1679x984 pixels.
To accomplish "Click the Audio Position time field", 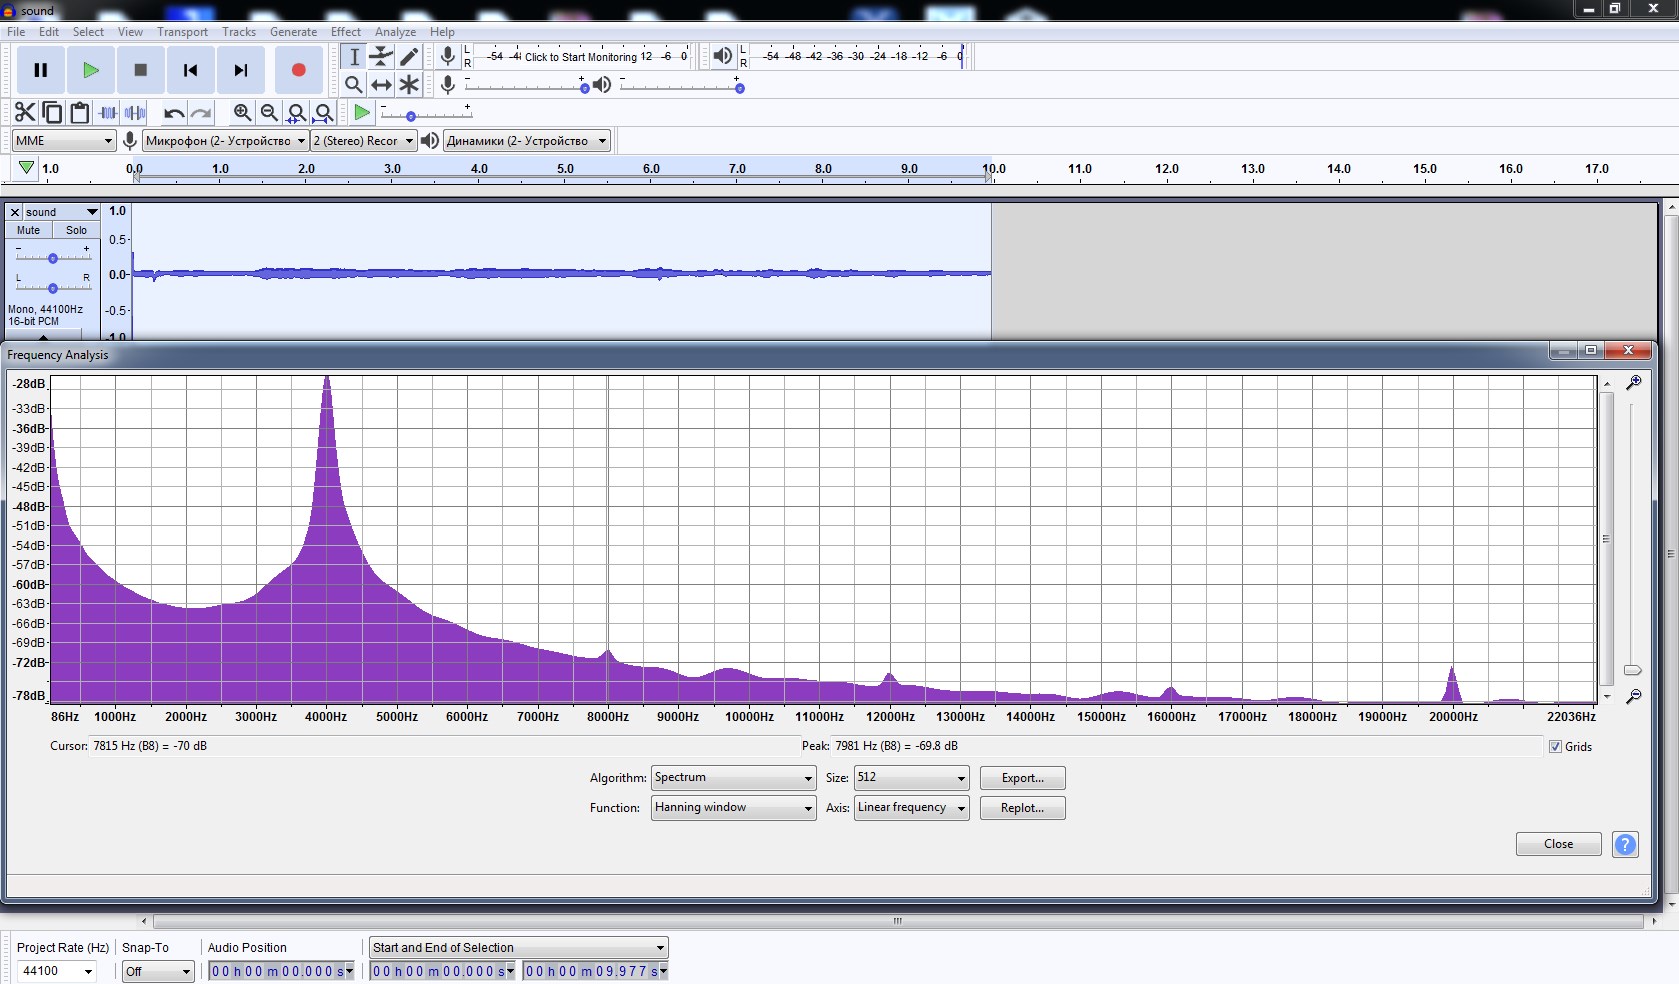I will point(281,971).
